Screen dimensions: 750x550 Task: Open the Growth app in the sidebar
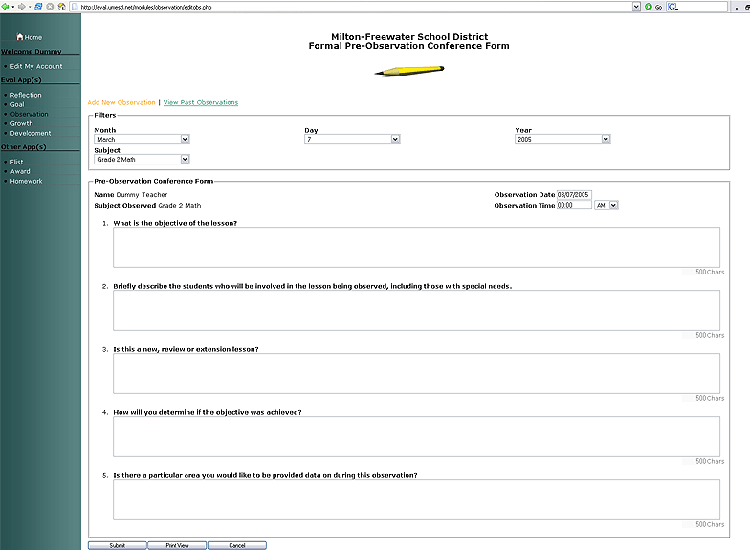point(21,123)
